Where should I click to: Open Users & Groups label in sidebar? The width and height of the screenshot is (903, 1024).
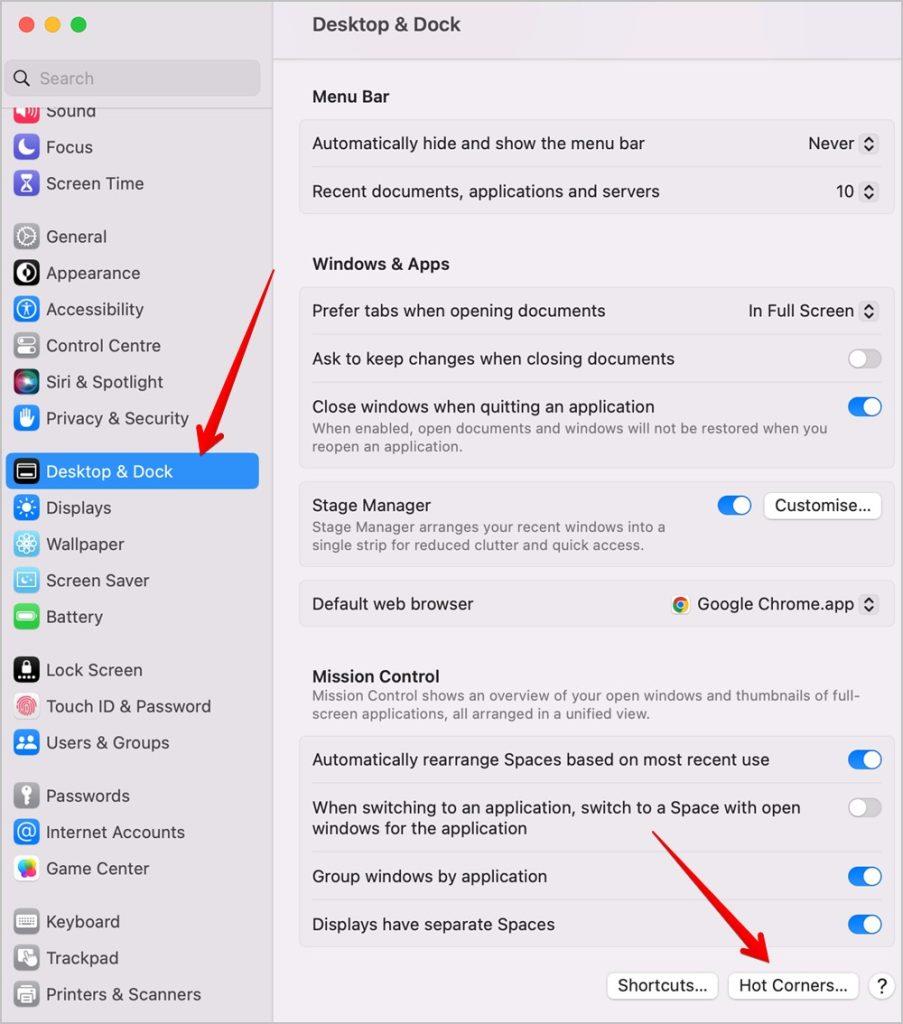(108, 743)
